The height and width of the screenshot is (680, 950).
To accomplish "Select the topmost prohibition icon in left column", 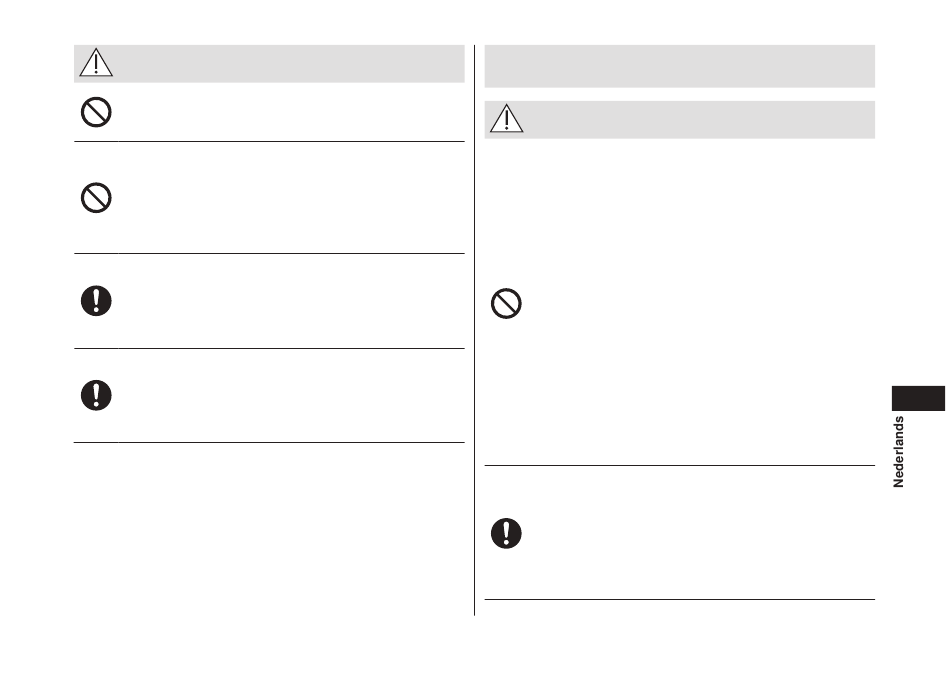I will (96, 112).
